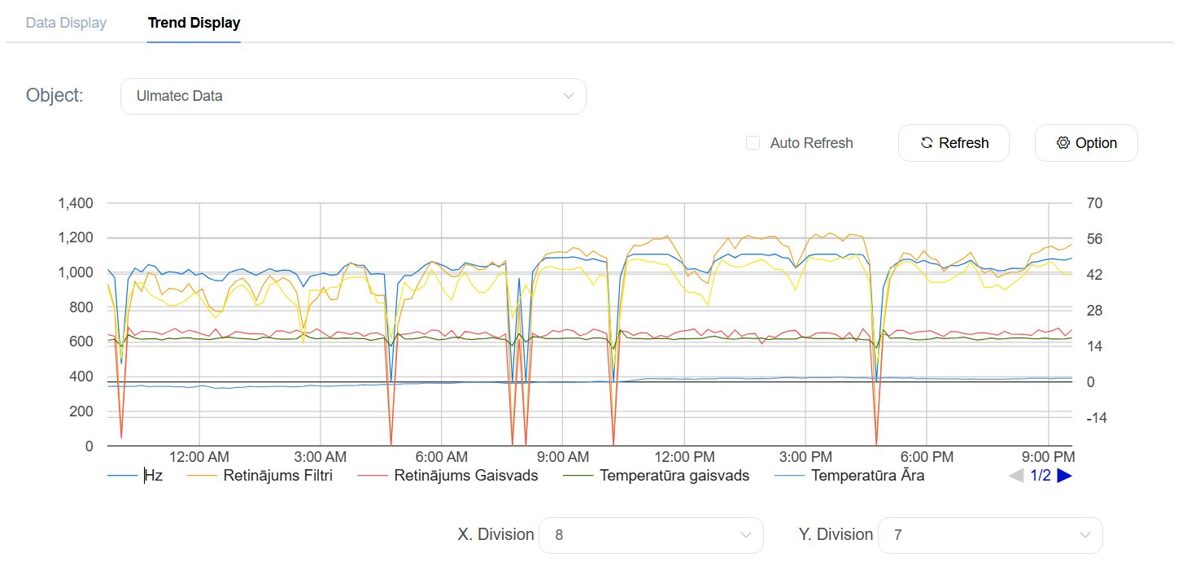
Task: Click the 1/2 legend page indicator
Action: [x=1040, y=476]
